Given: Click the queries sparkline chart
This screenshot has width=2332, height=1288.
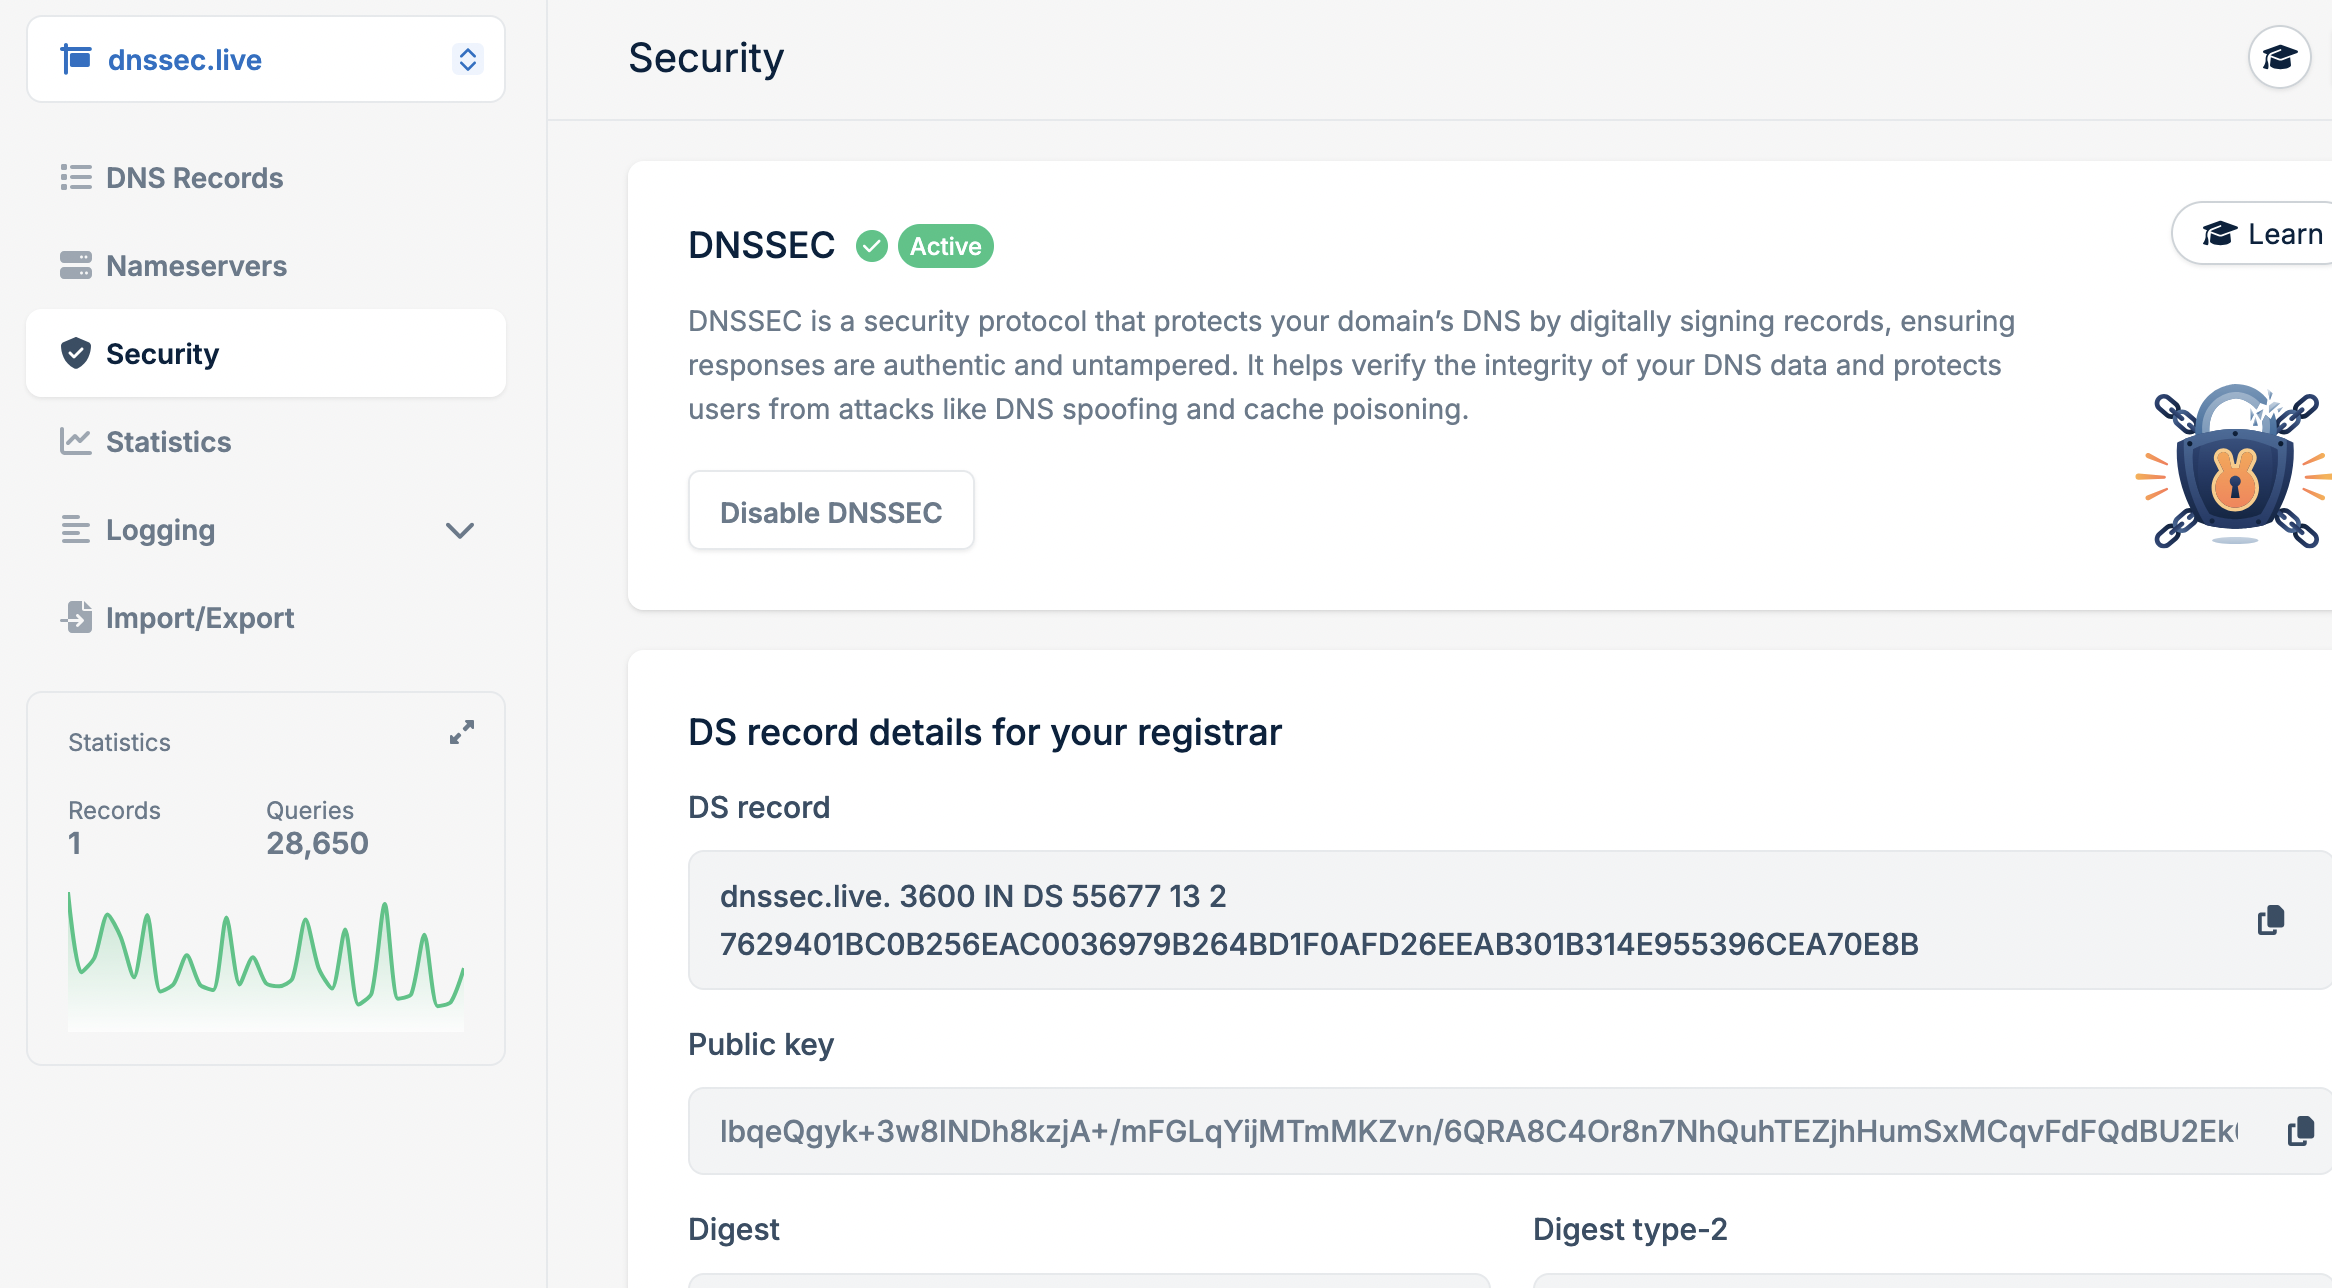Looking at the screenshot, I should (266, 955).
